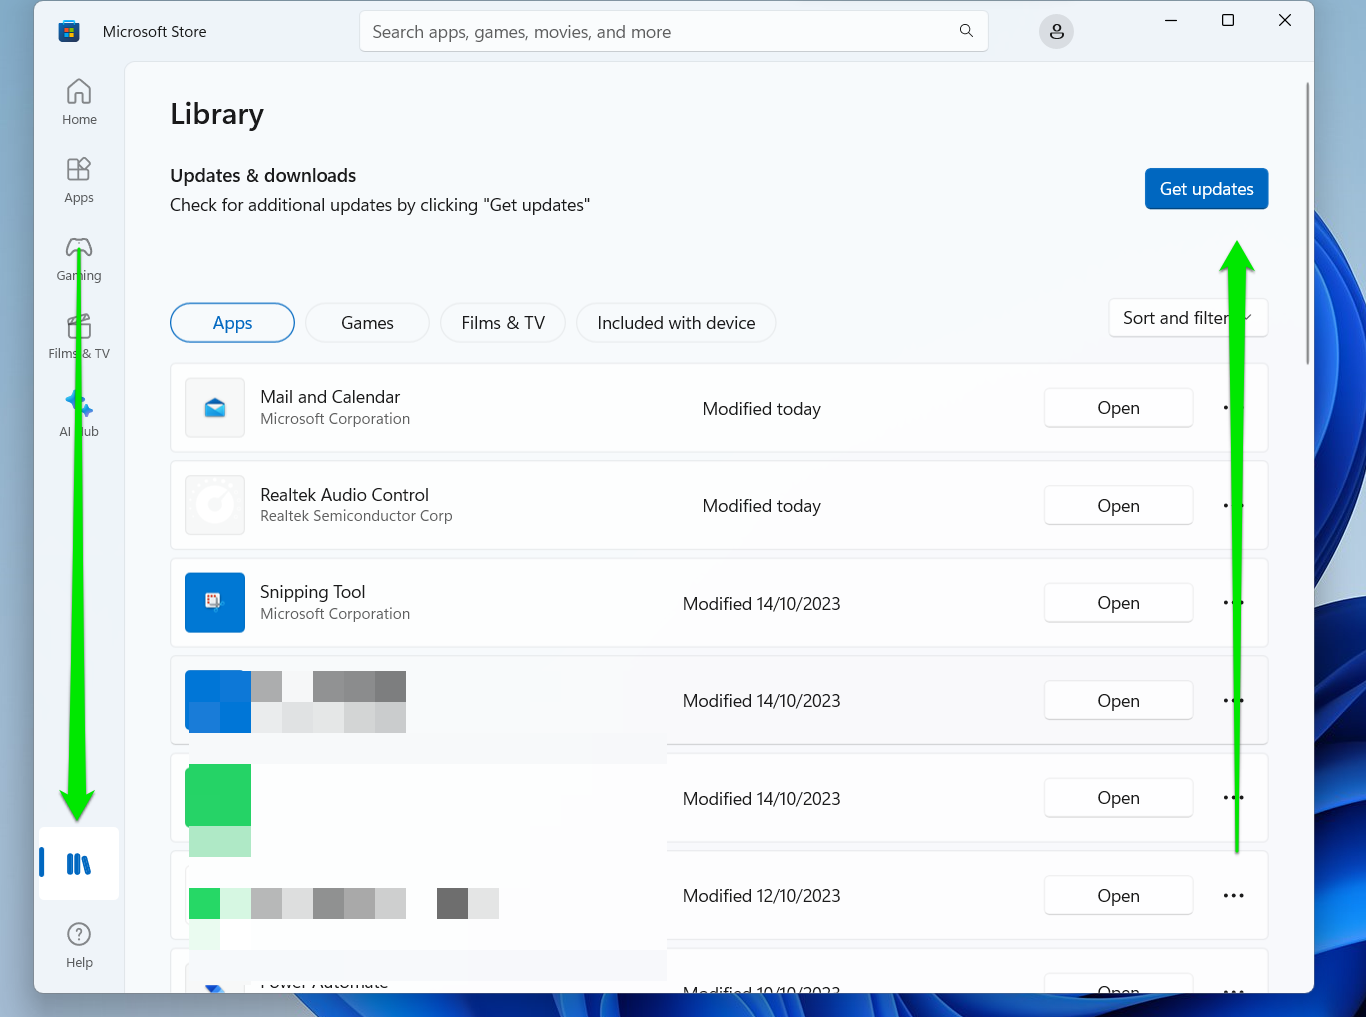Expand the Sort and filter dropdown
Screen dimensions: 1366x1017
tap(1188, 318)
